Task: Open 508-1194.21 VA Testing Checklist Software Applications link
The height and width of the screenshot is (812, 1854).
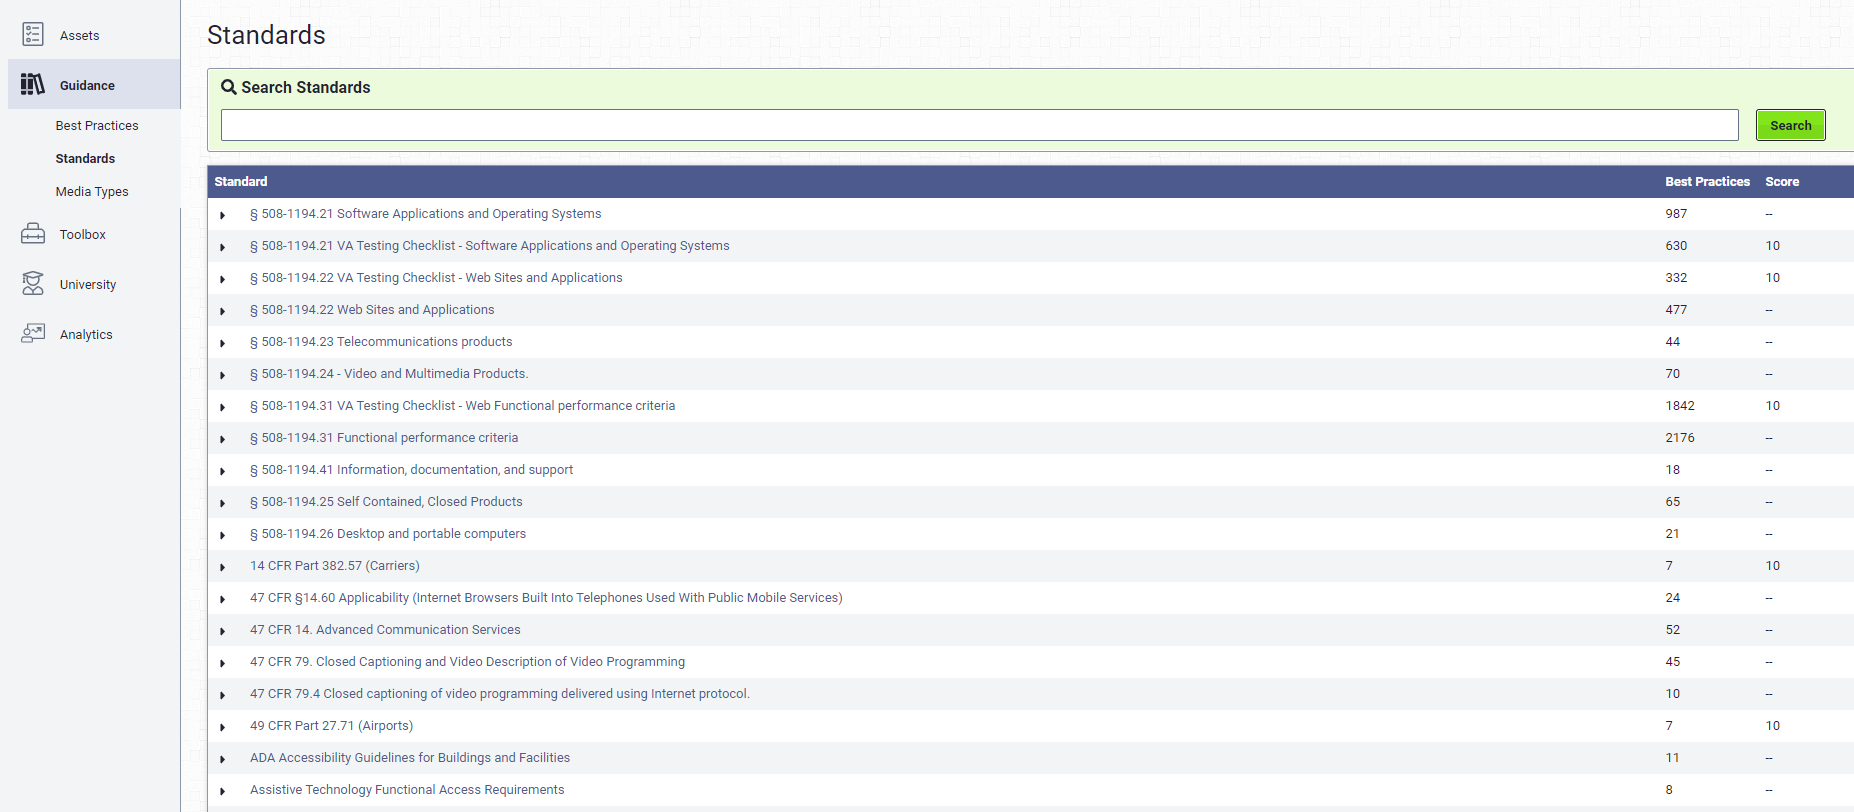Action: tap(489, 246)
